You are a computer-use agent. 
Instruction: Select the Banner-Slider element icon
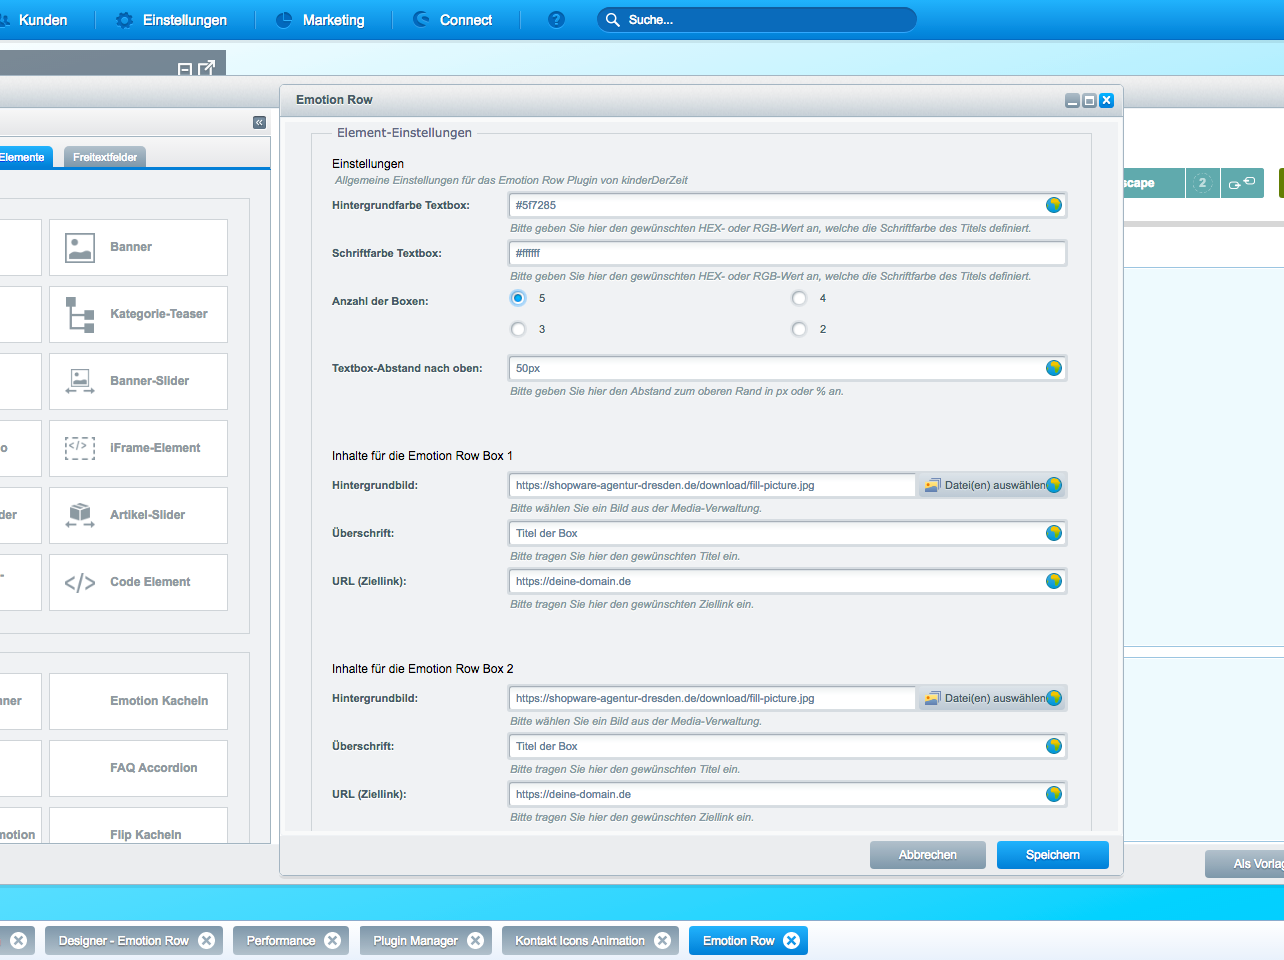pos(80,381)
